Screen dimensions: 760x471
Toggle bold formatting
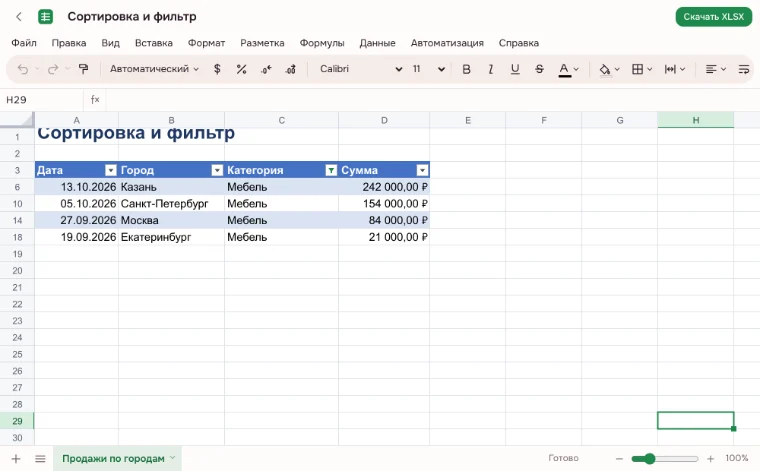466,69
